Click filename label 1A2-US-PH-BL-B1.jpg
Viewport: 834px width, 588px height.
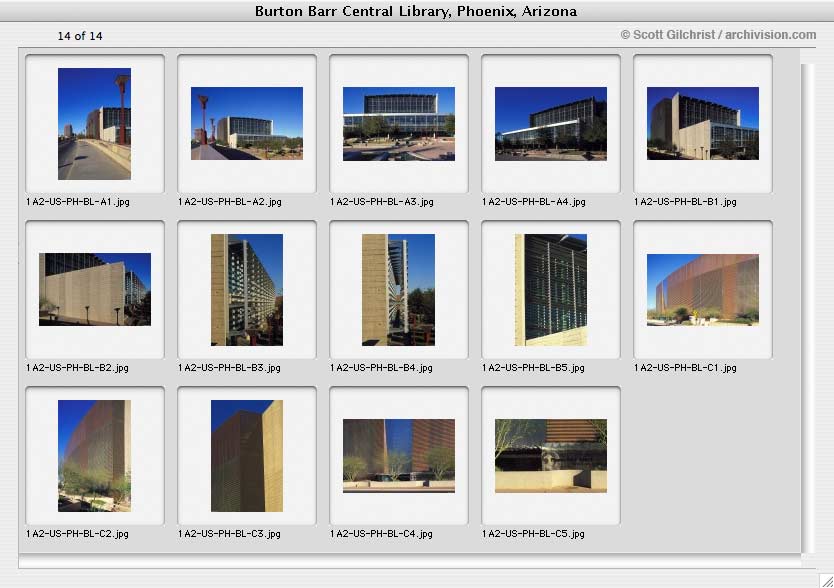click(x=685, y=202)
